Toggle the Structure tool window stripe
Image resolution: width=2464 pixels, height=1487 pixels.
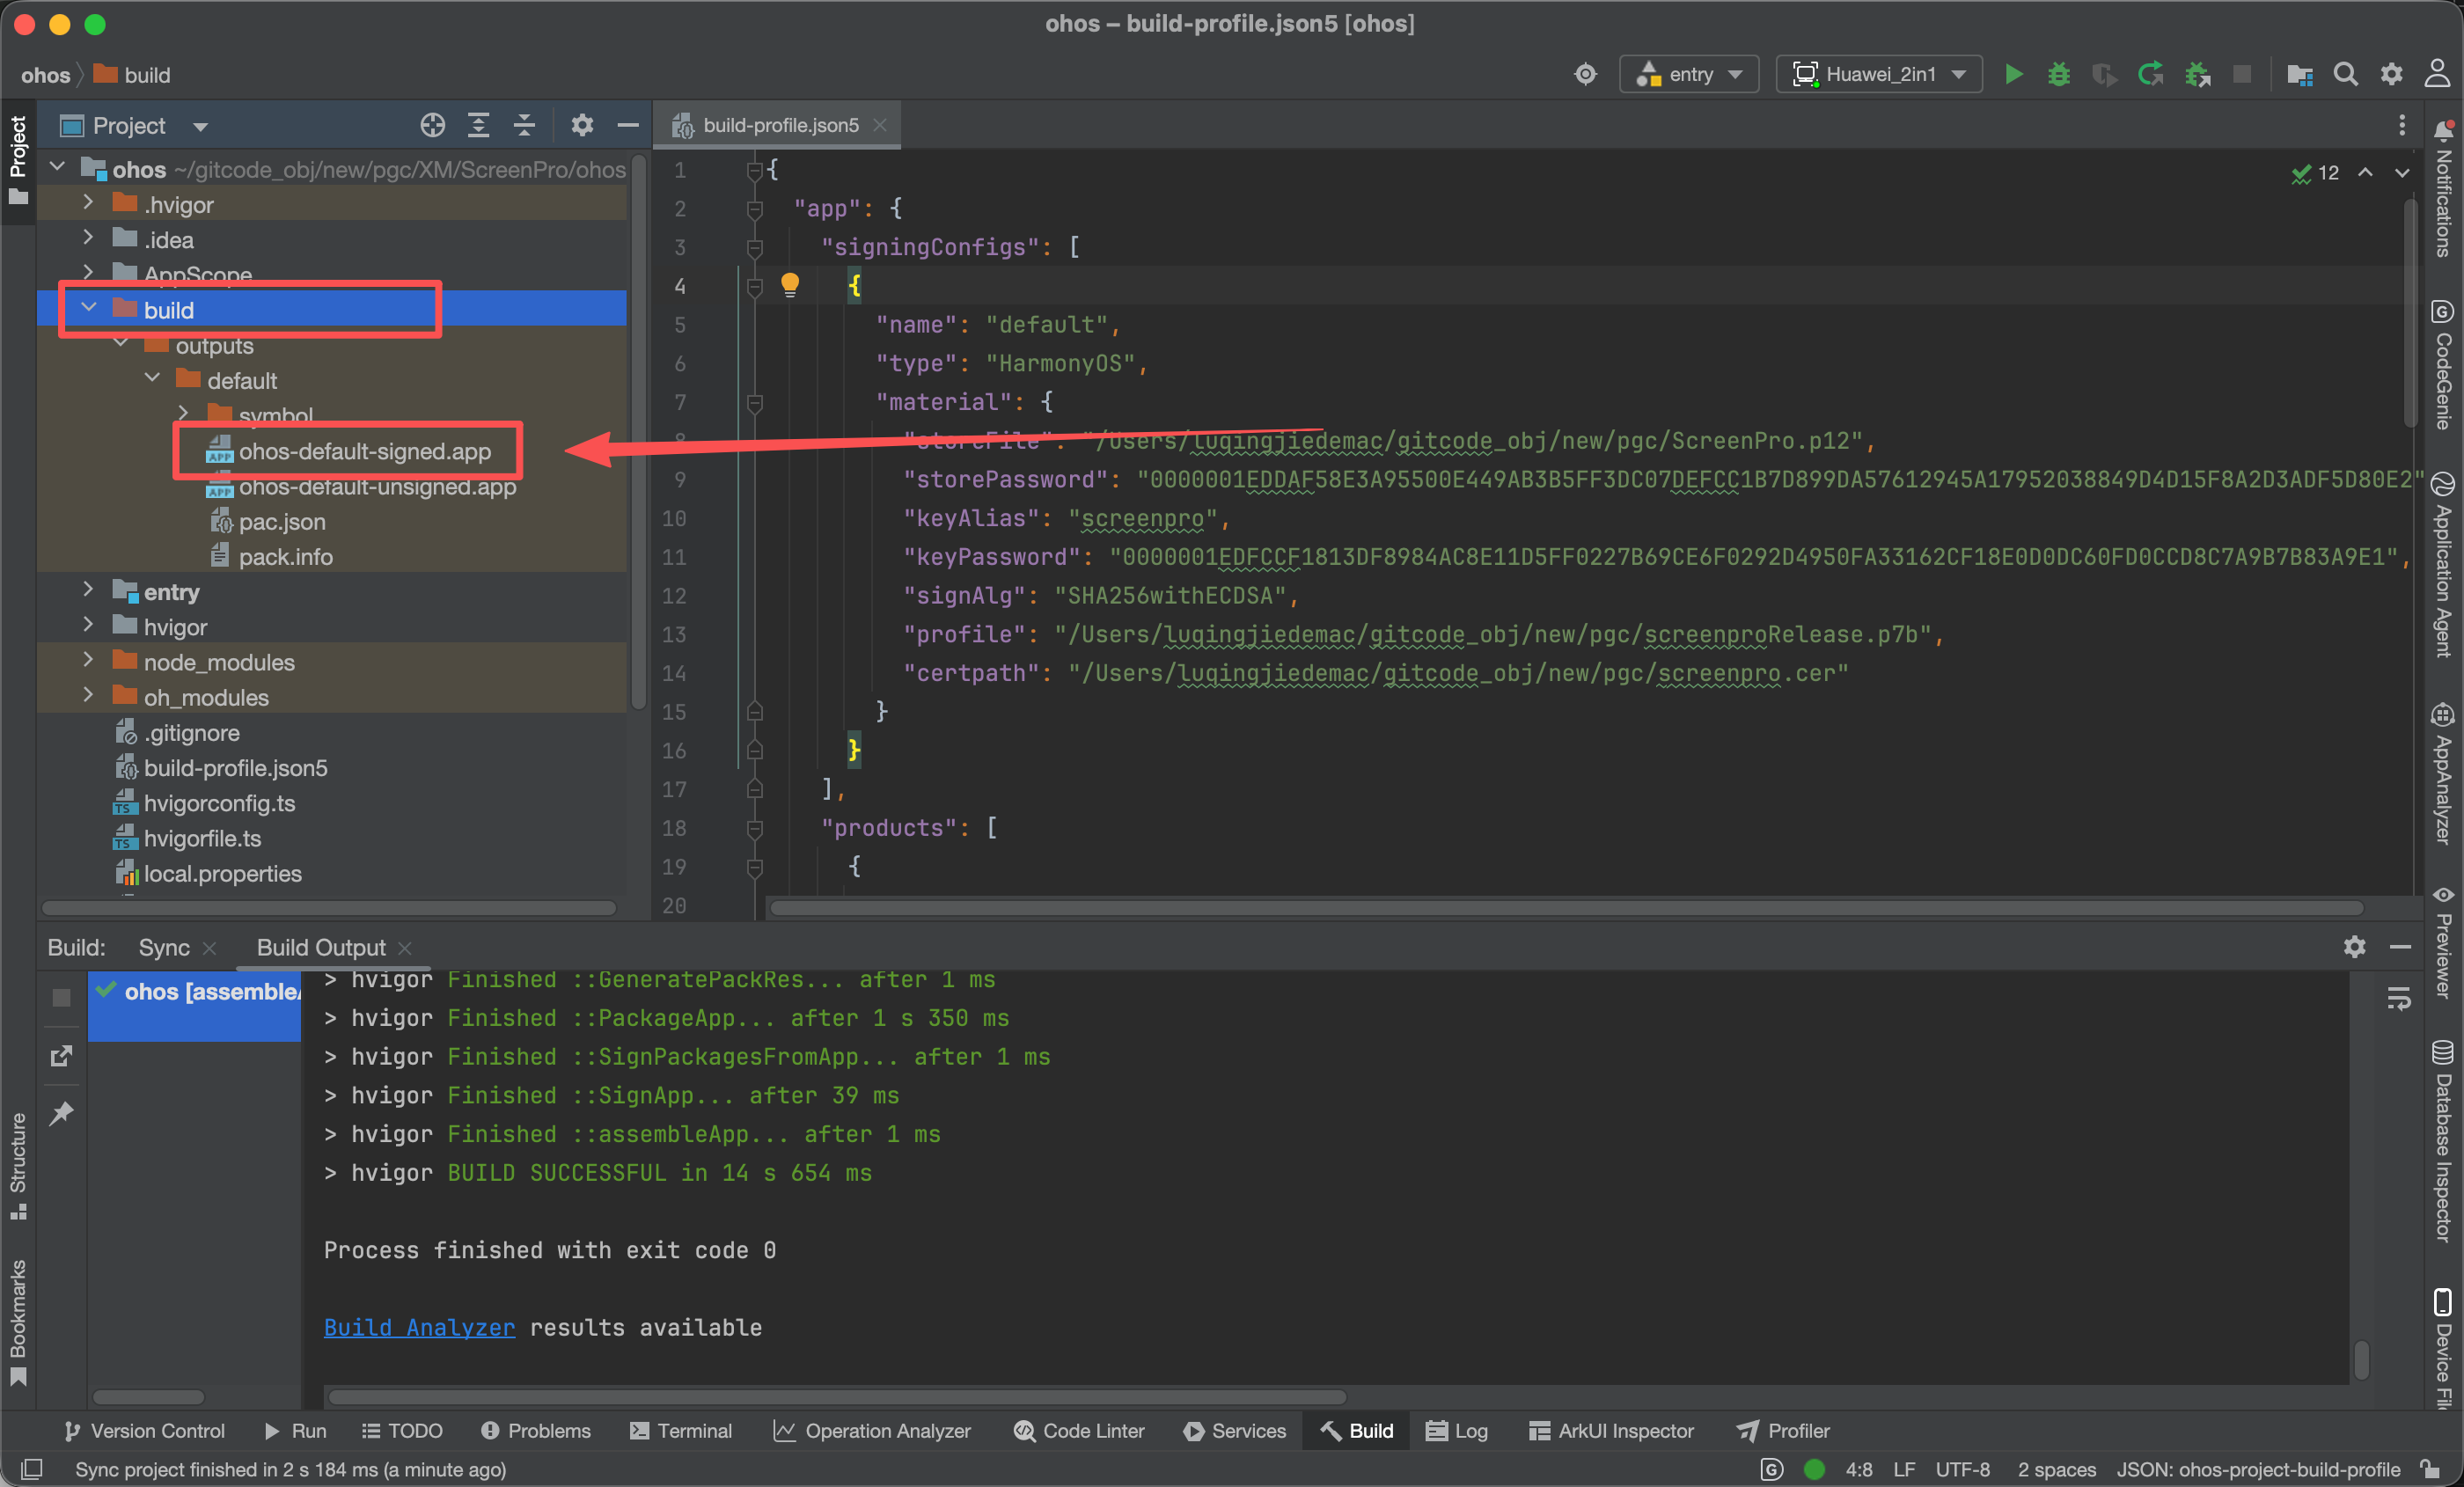(18, 1166)
